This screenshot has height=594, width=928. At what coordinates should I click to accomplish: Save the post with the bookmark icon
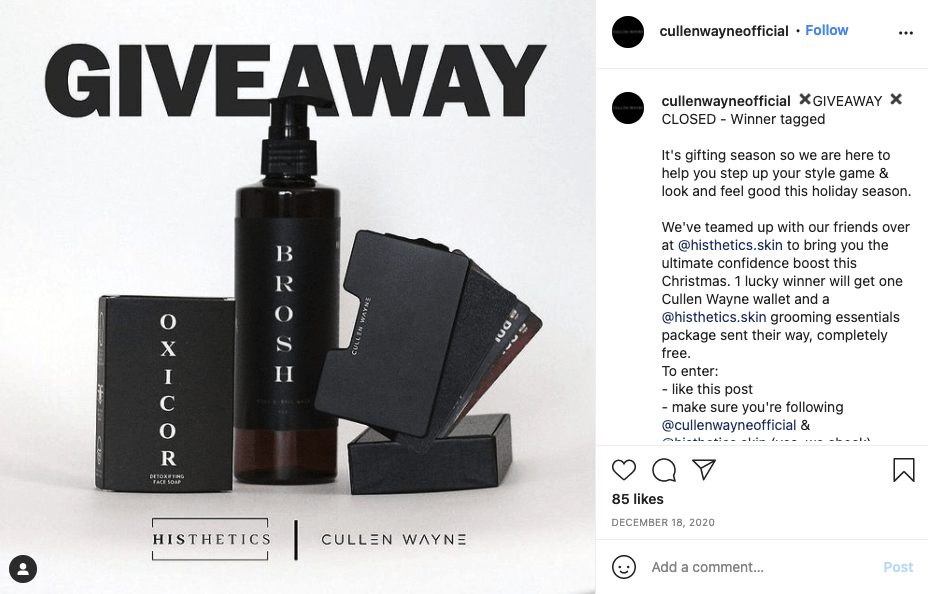[904, 470]
